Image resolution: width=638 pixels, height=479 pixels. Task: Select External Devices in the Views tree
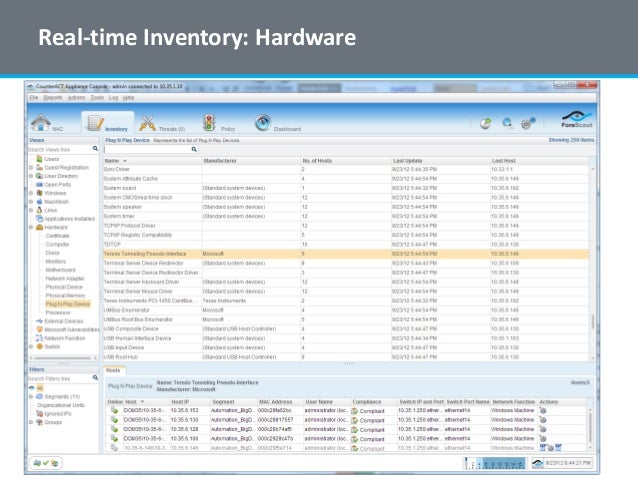pyautogui.click(x=63, y=322)
